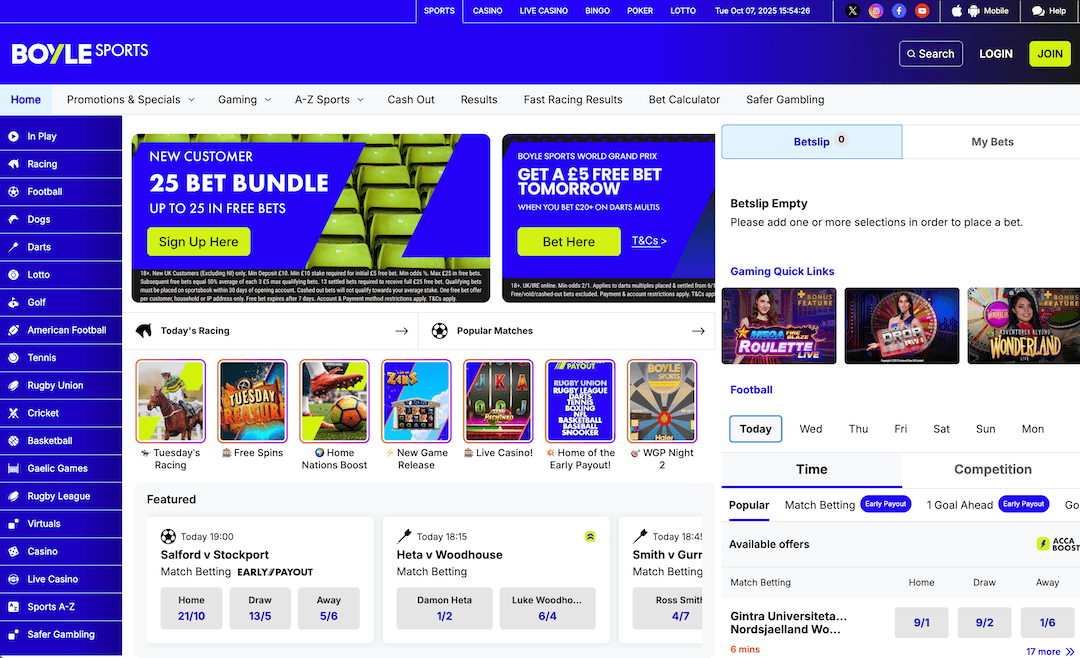The image size is (1080, 658).
Task: Click the Today's Racing arrow icon
Action: pyautogui.click(x=402, y=331)
